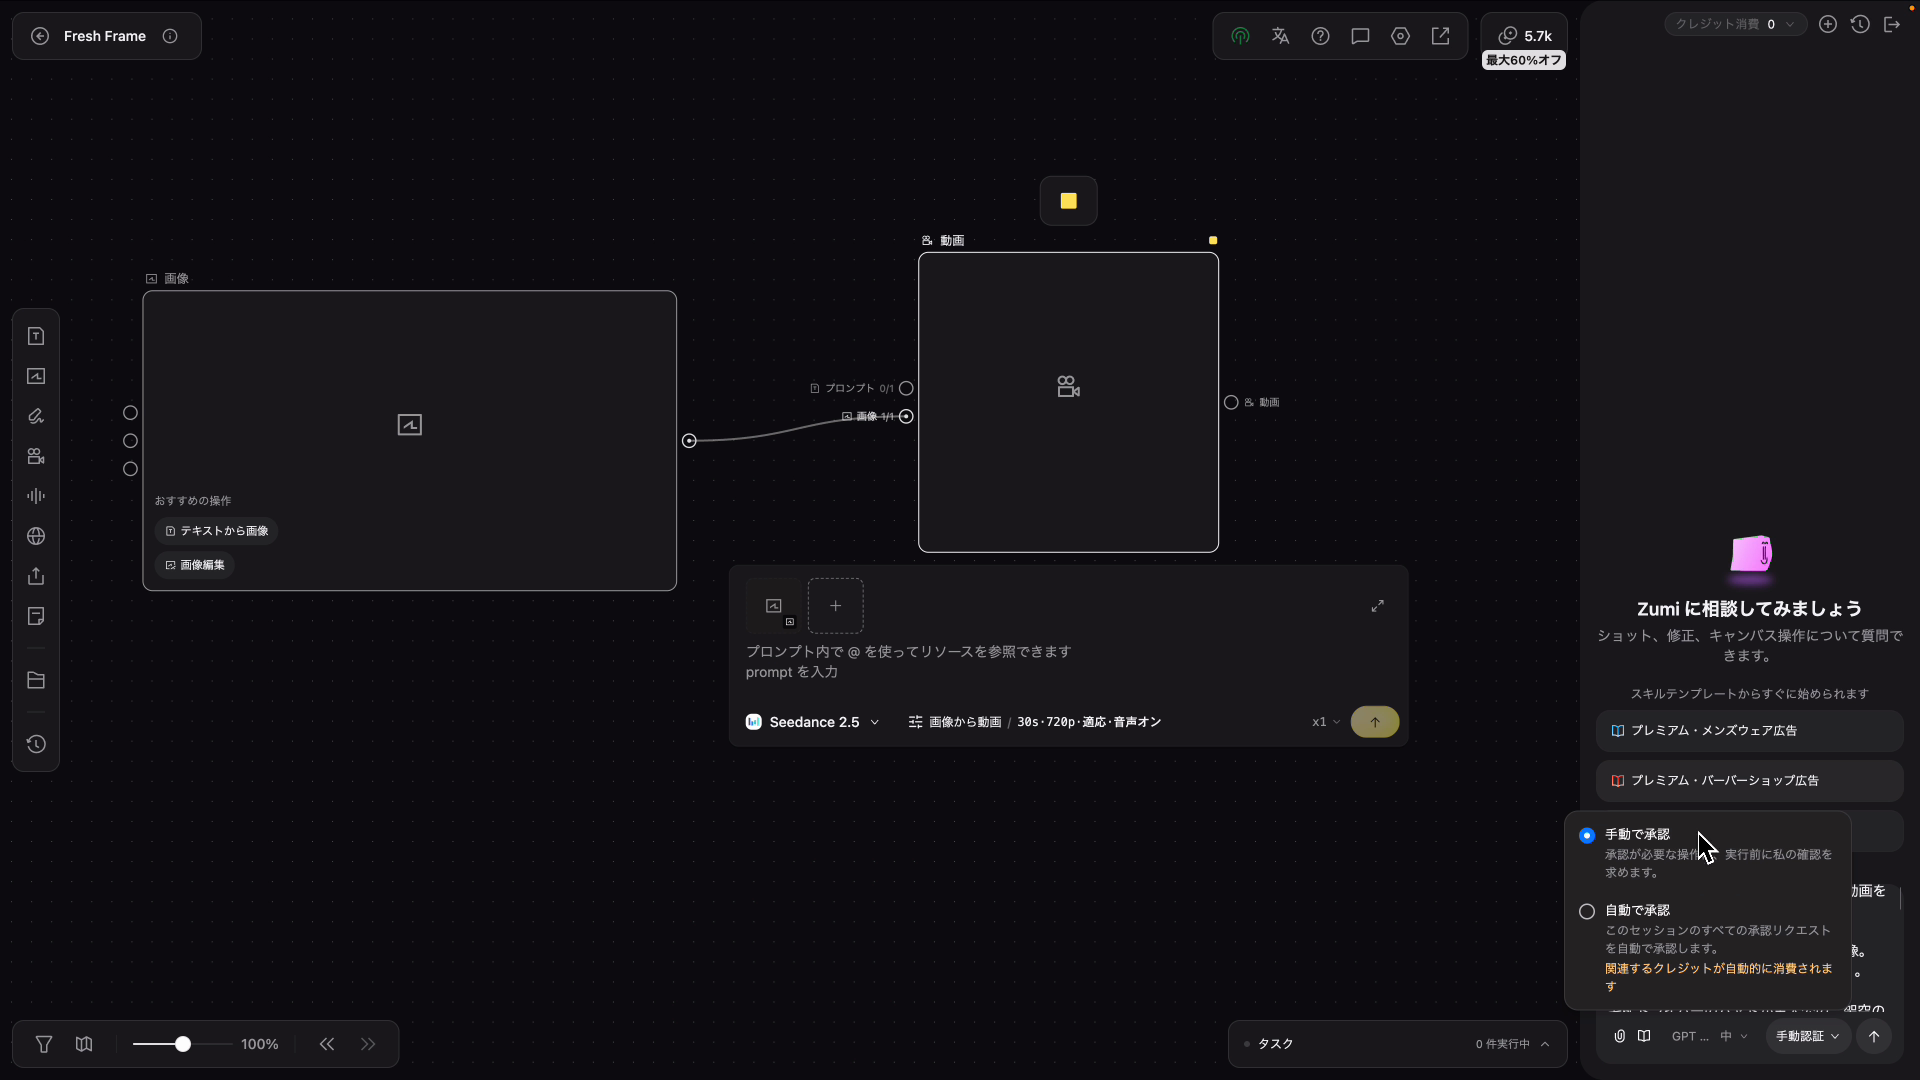Click the filter funnel icon at bottom
The image size is (1920, 1080).
click(x=44, y=1044)
